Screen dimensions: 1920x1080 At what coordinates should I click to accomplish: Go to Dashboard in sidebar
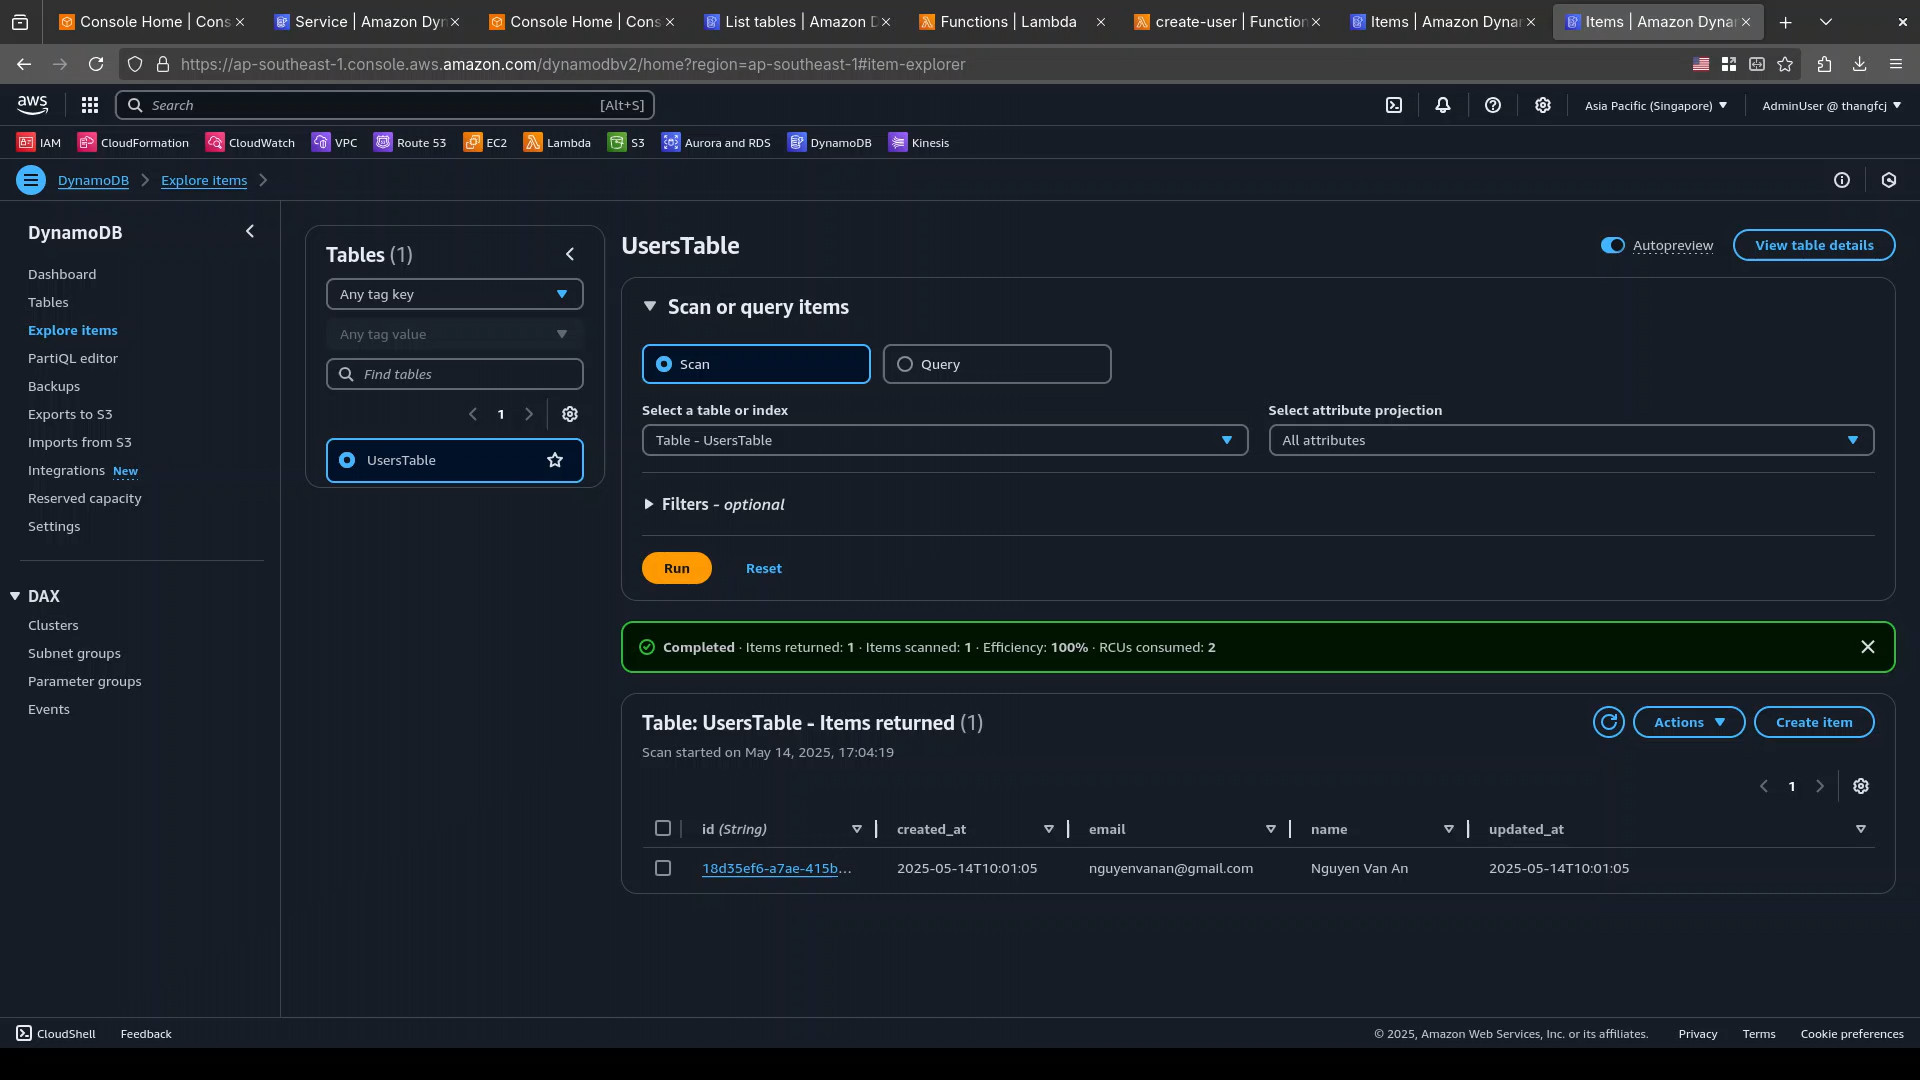(x=62, y=274)
